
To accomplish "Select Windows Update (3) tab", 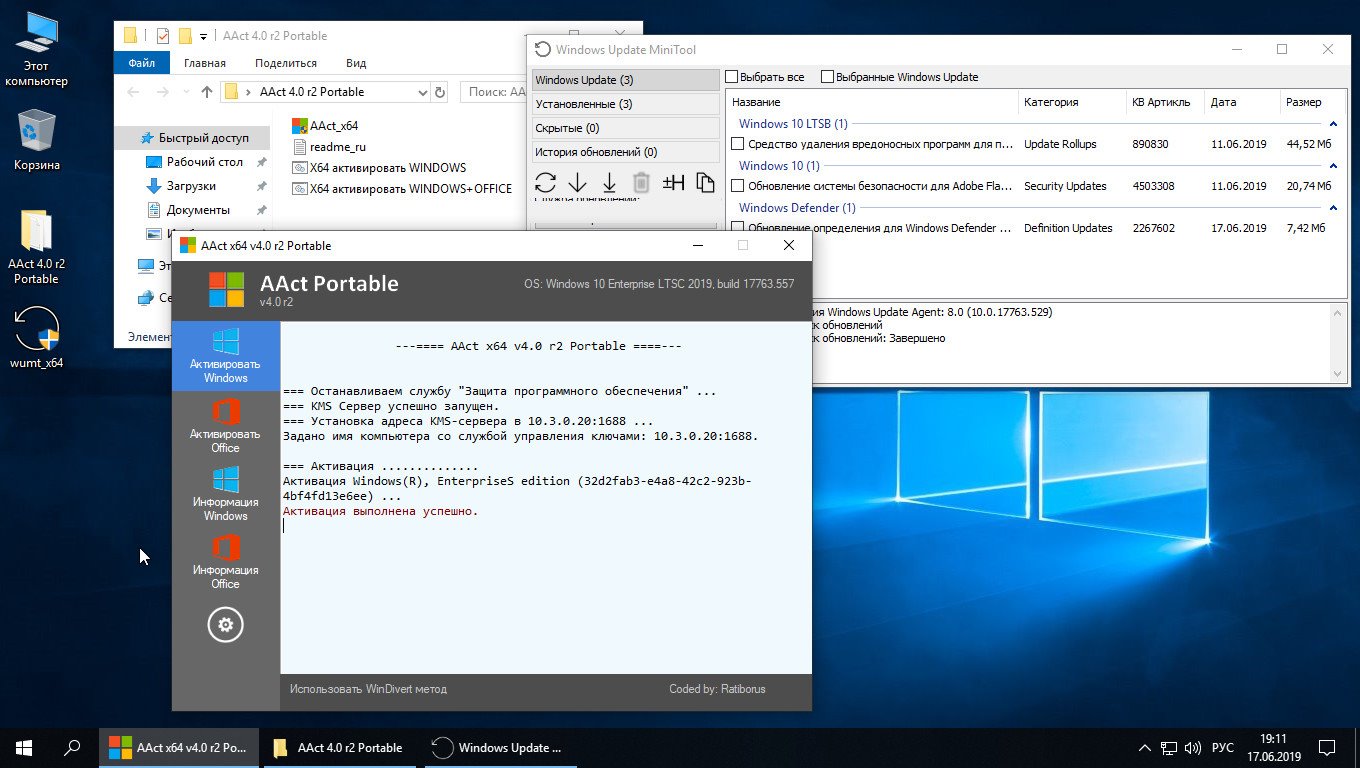I will (x=625, y=80).
